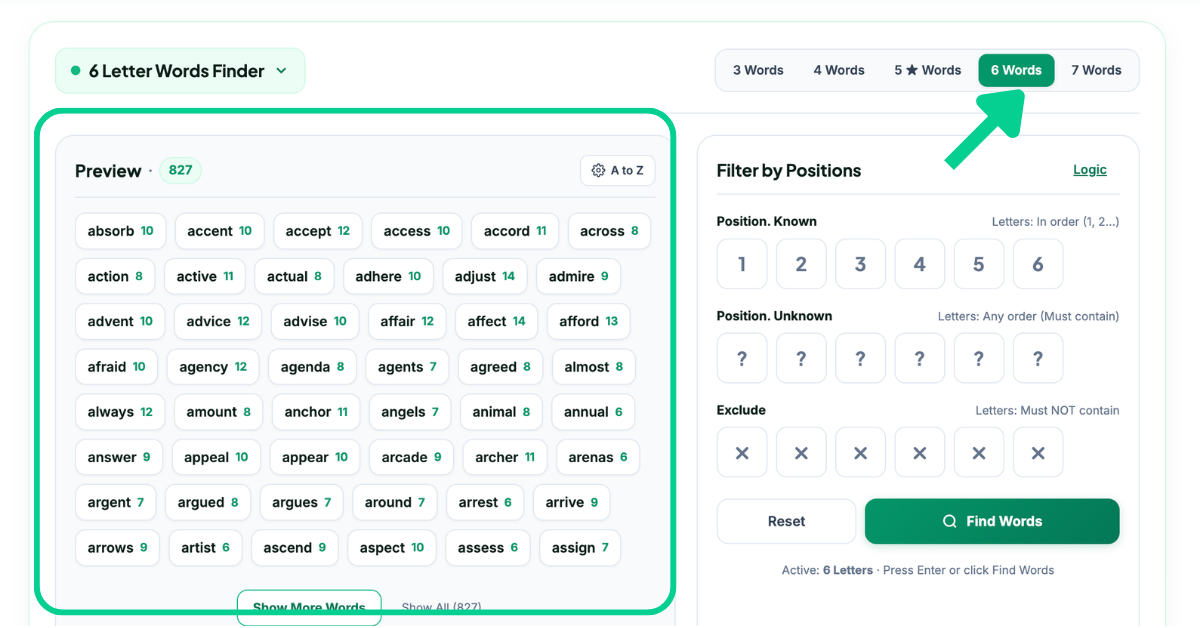Click the word chip 'adjust'
This screenshot has width=1200, height=628.
pyautogui.click(x=485, y=276)
